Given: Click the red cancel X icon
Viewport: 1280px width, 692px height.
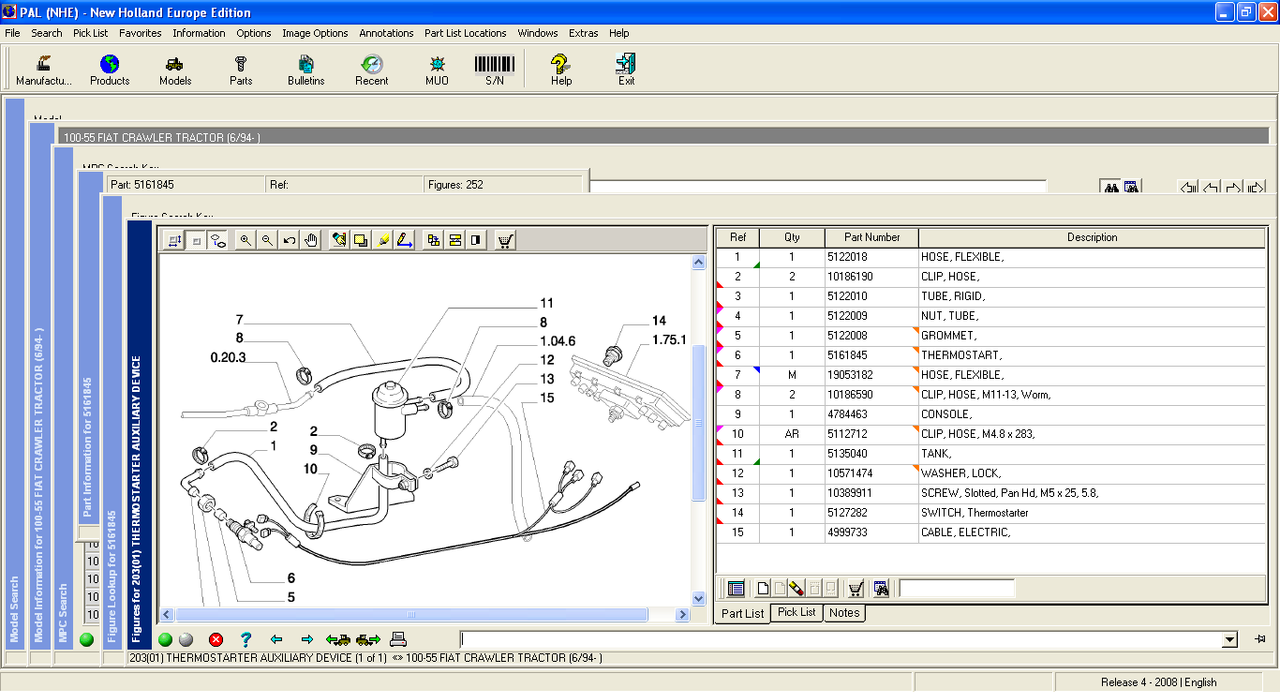Looking at the screenshot, I should pos(216,639).
